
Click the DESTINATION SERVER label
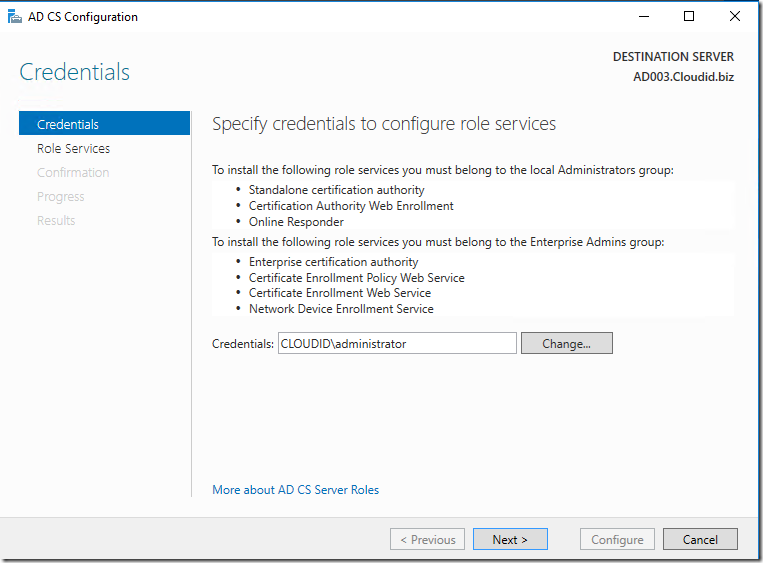673,57
